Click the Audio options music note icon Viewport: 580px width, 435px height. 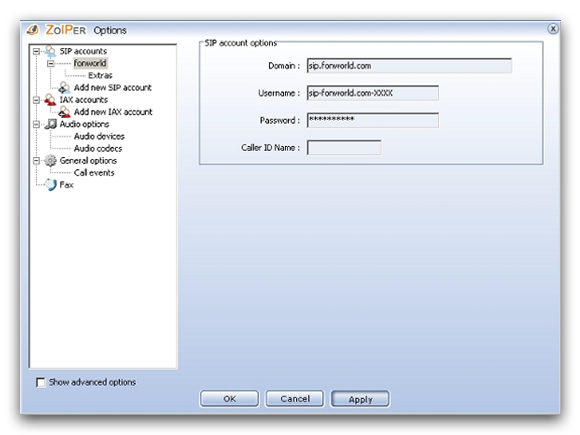pos(50,124)
